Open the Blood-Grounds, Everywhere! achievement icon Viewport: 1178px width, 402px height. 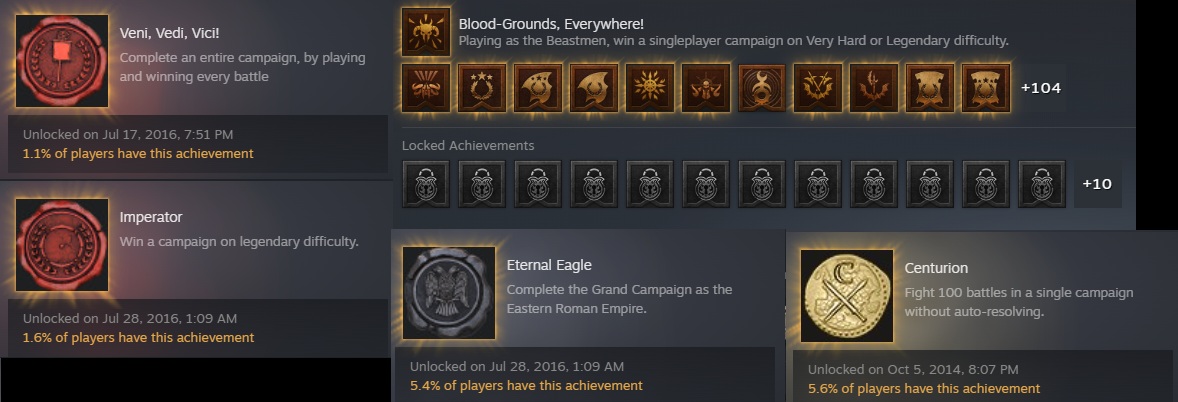click(426, 32)
